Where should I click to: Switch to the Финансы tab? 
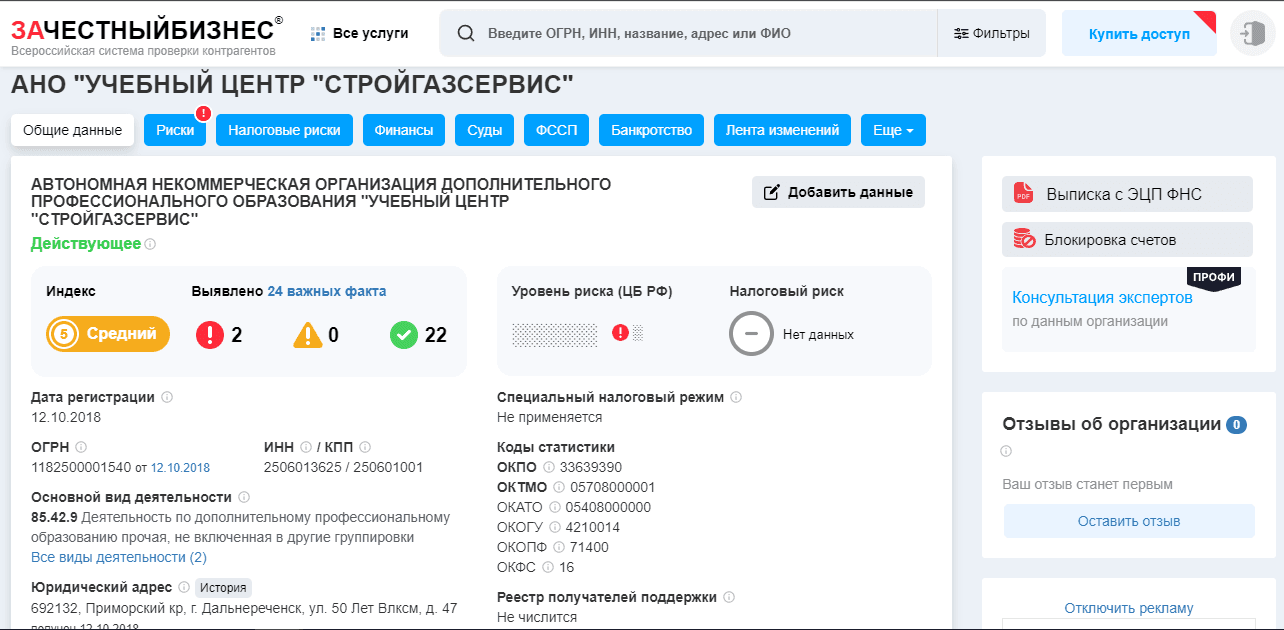tap(404, 130)
